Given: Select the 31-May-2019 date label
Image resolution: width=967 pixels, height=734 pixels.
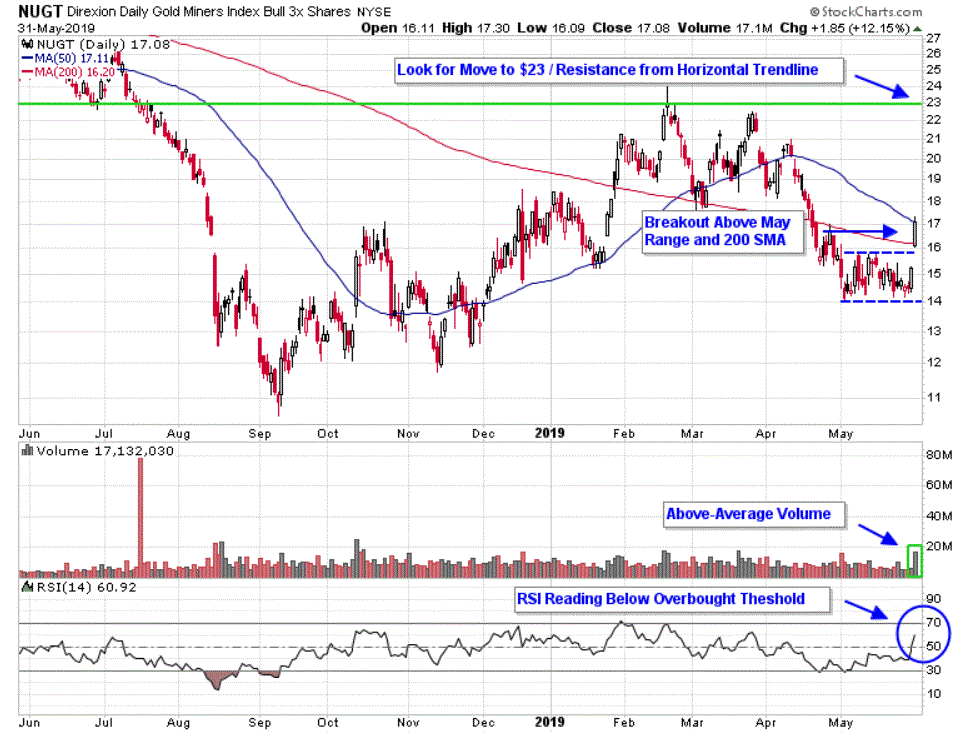Looking at the screenshot, I should (x=57, y=28).
